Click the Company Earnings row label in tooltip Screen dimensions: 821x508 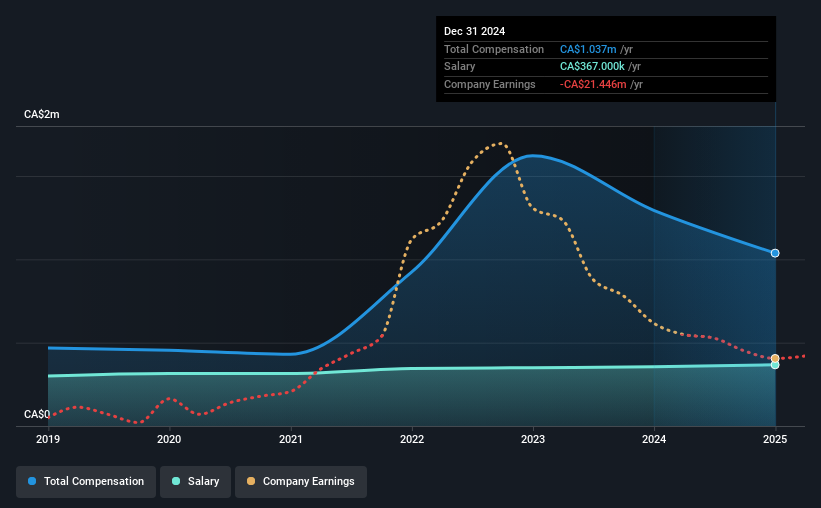click(x=490, y=84)
